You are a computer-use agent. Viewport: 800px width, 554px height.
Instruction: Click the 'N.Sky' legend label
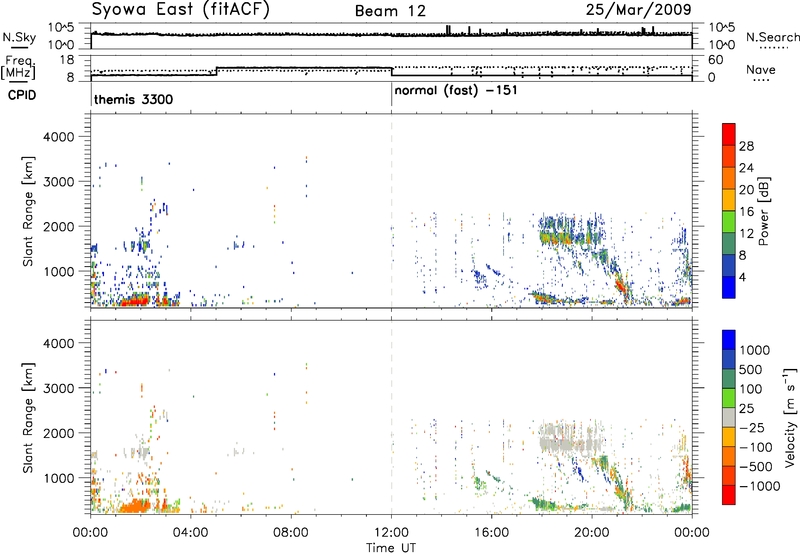point(19,37)
